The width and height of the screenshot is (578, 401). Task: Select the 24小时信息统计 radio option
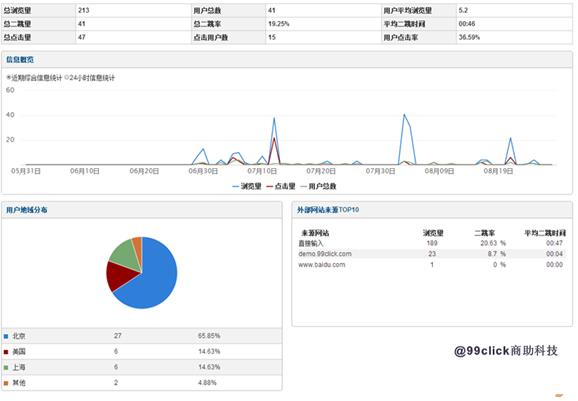click(90, 78)
